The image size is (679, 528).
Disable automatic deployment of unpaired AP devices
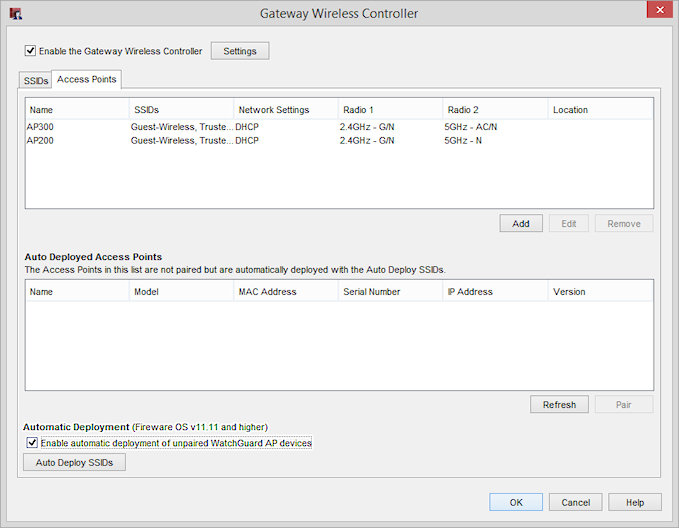(32, 443)
